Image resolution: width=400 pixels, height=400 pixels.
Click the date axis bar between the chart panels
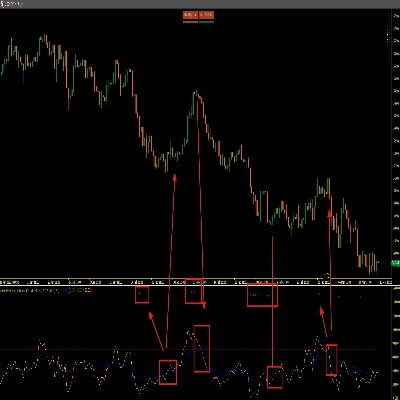tap(196, 282)
